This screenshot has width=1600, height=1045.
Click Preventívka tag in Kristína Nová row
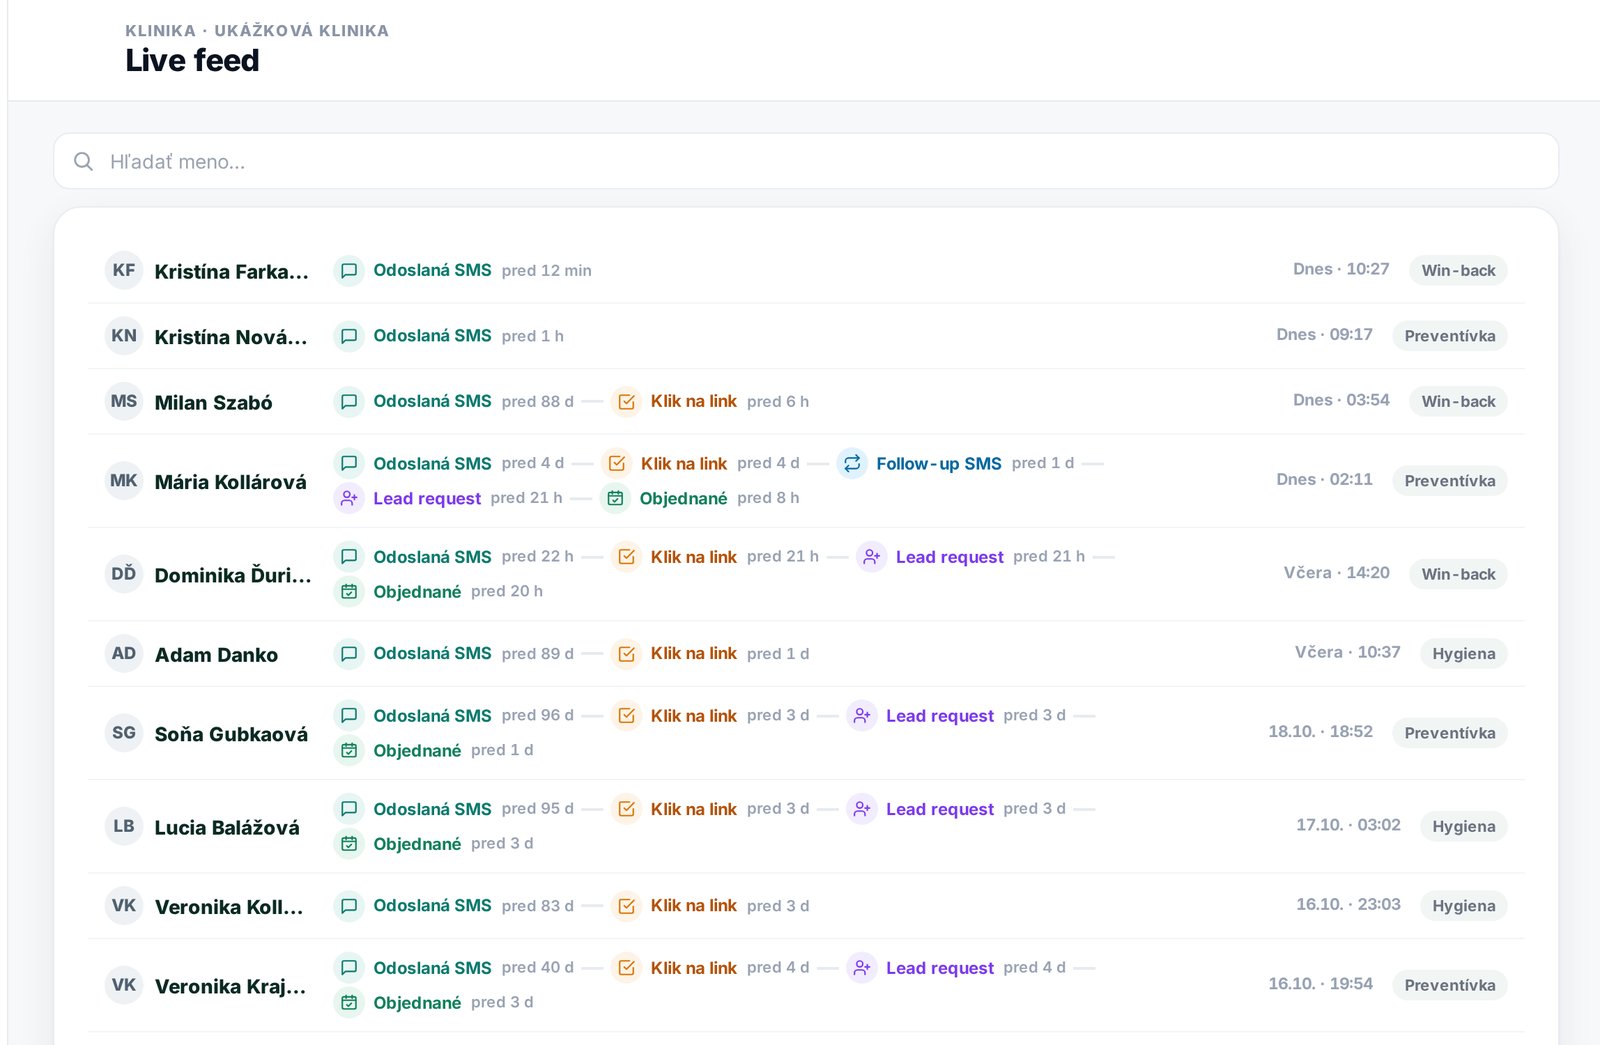click(x=1450, y=336)
